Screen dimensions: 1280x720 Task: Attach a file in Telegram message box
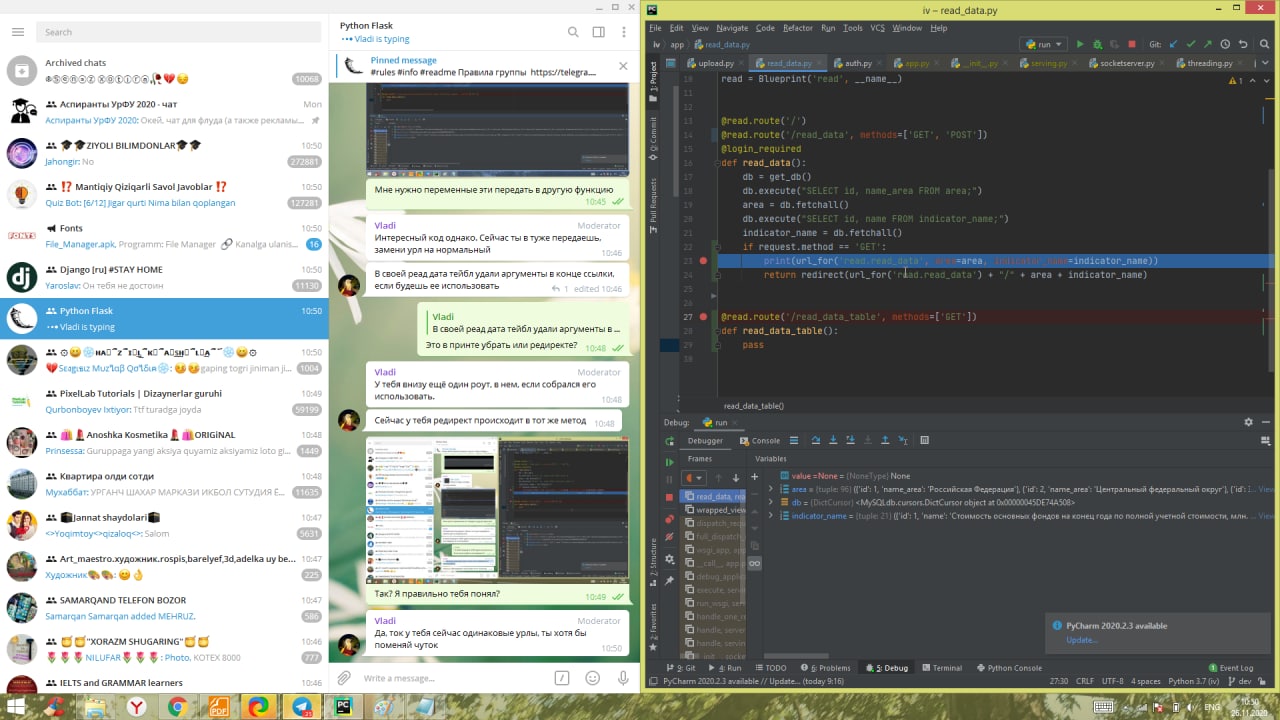pos(343,677)
